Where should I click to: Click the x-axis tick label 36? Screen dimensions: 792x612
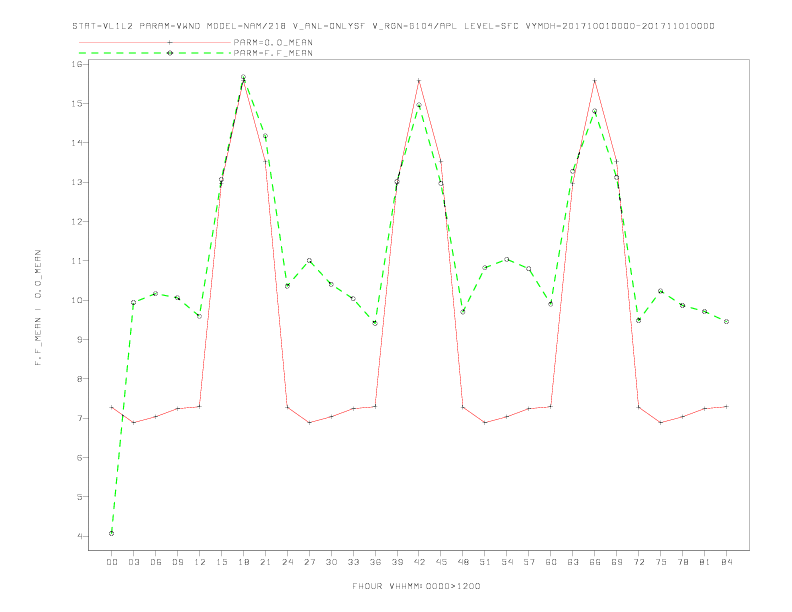(x=375, y=562)
